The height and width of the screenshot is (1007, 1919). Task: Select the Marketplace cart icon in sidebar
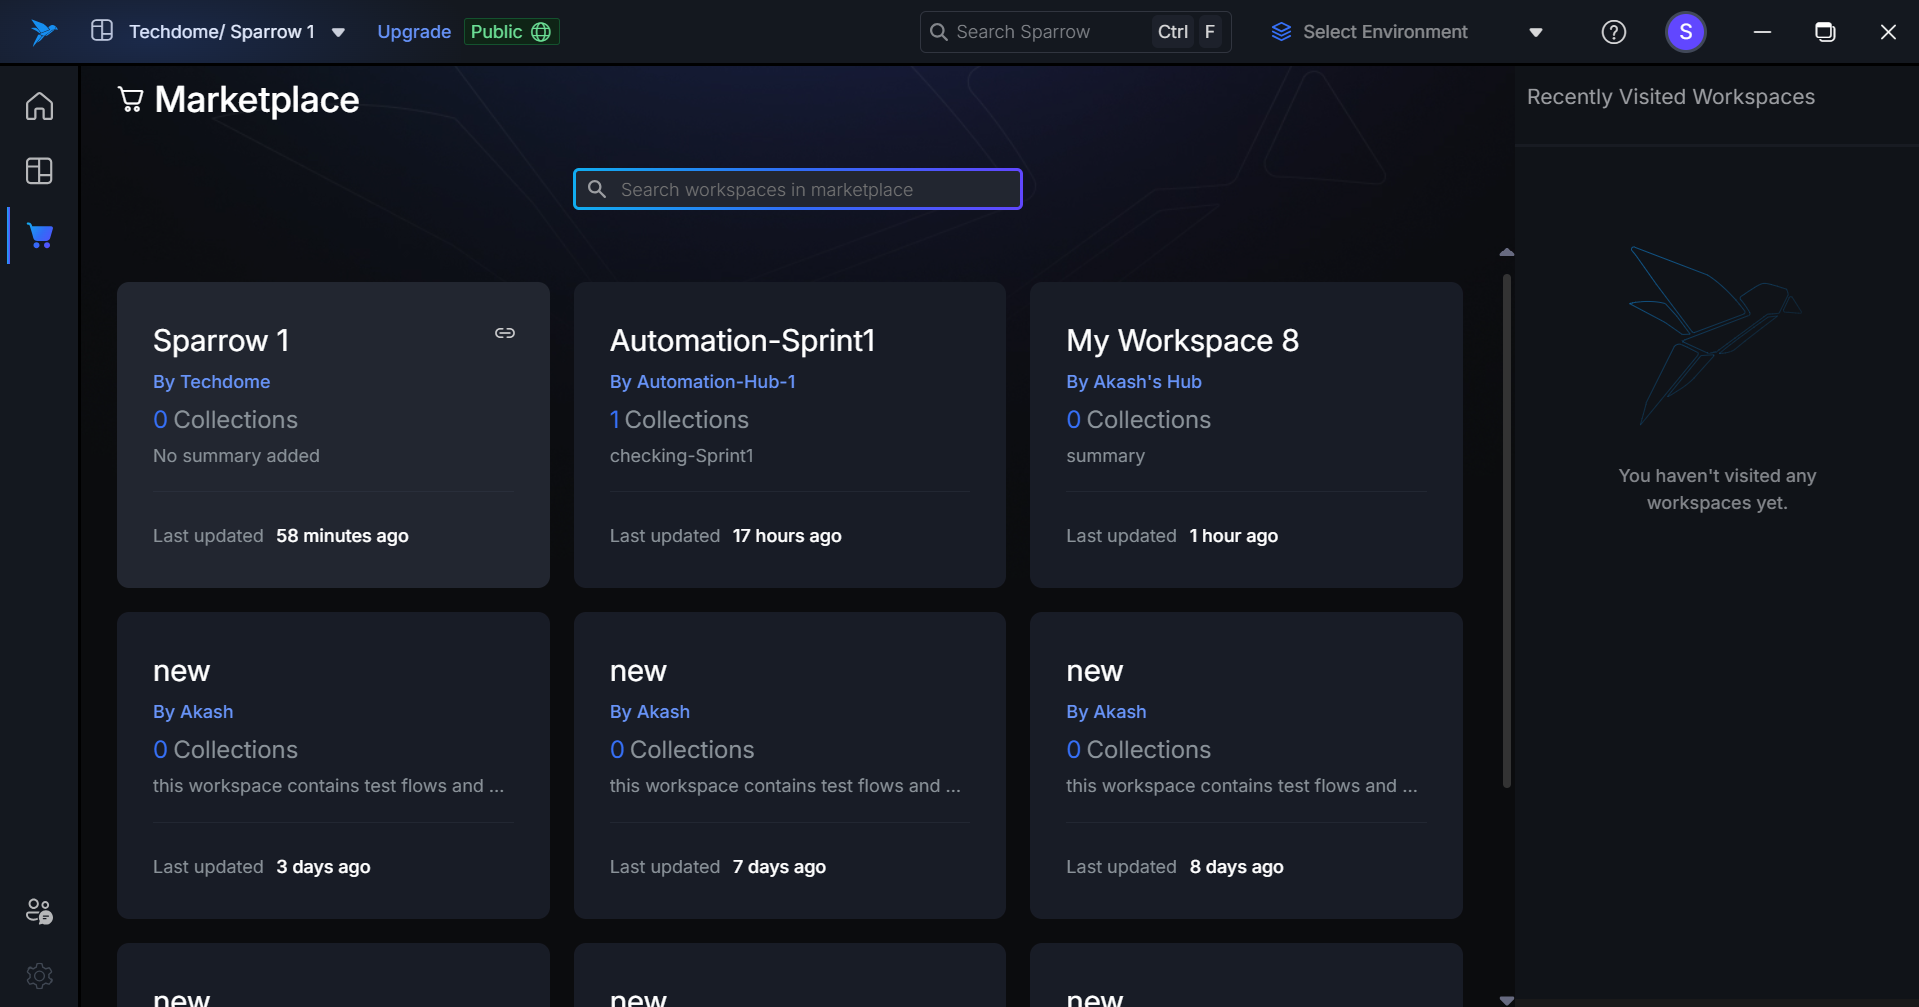[40, 236]
